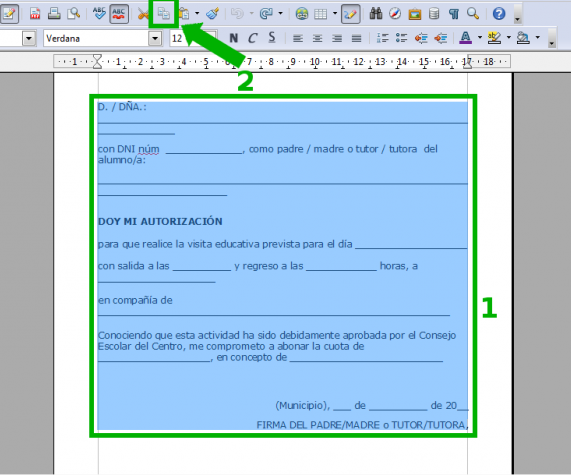571x475 pixels.
Task: Open the Insert Table dropdown arrow
Action: 335,14
